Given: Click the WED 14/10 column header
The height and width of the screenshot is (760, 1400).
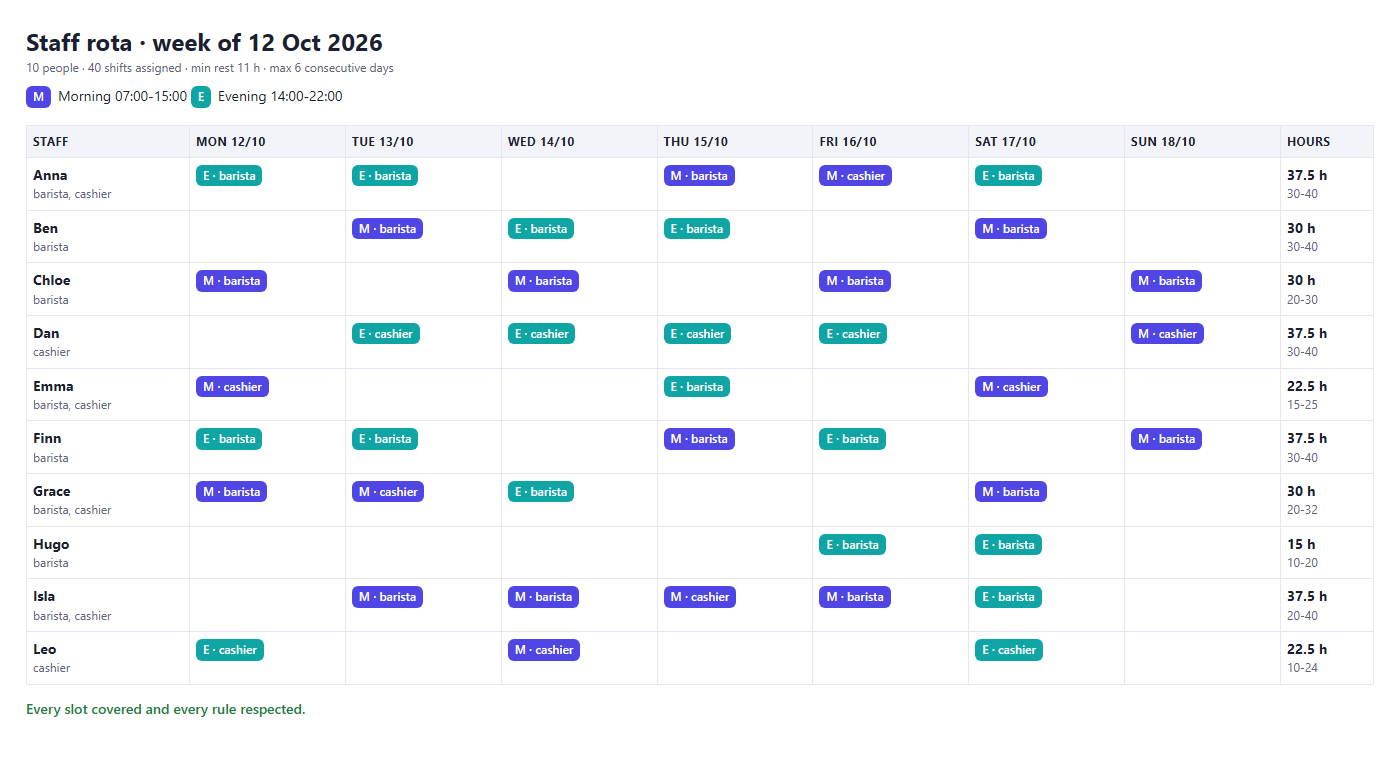Looking at the screenshot, I should [579, 142].
